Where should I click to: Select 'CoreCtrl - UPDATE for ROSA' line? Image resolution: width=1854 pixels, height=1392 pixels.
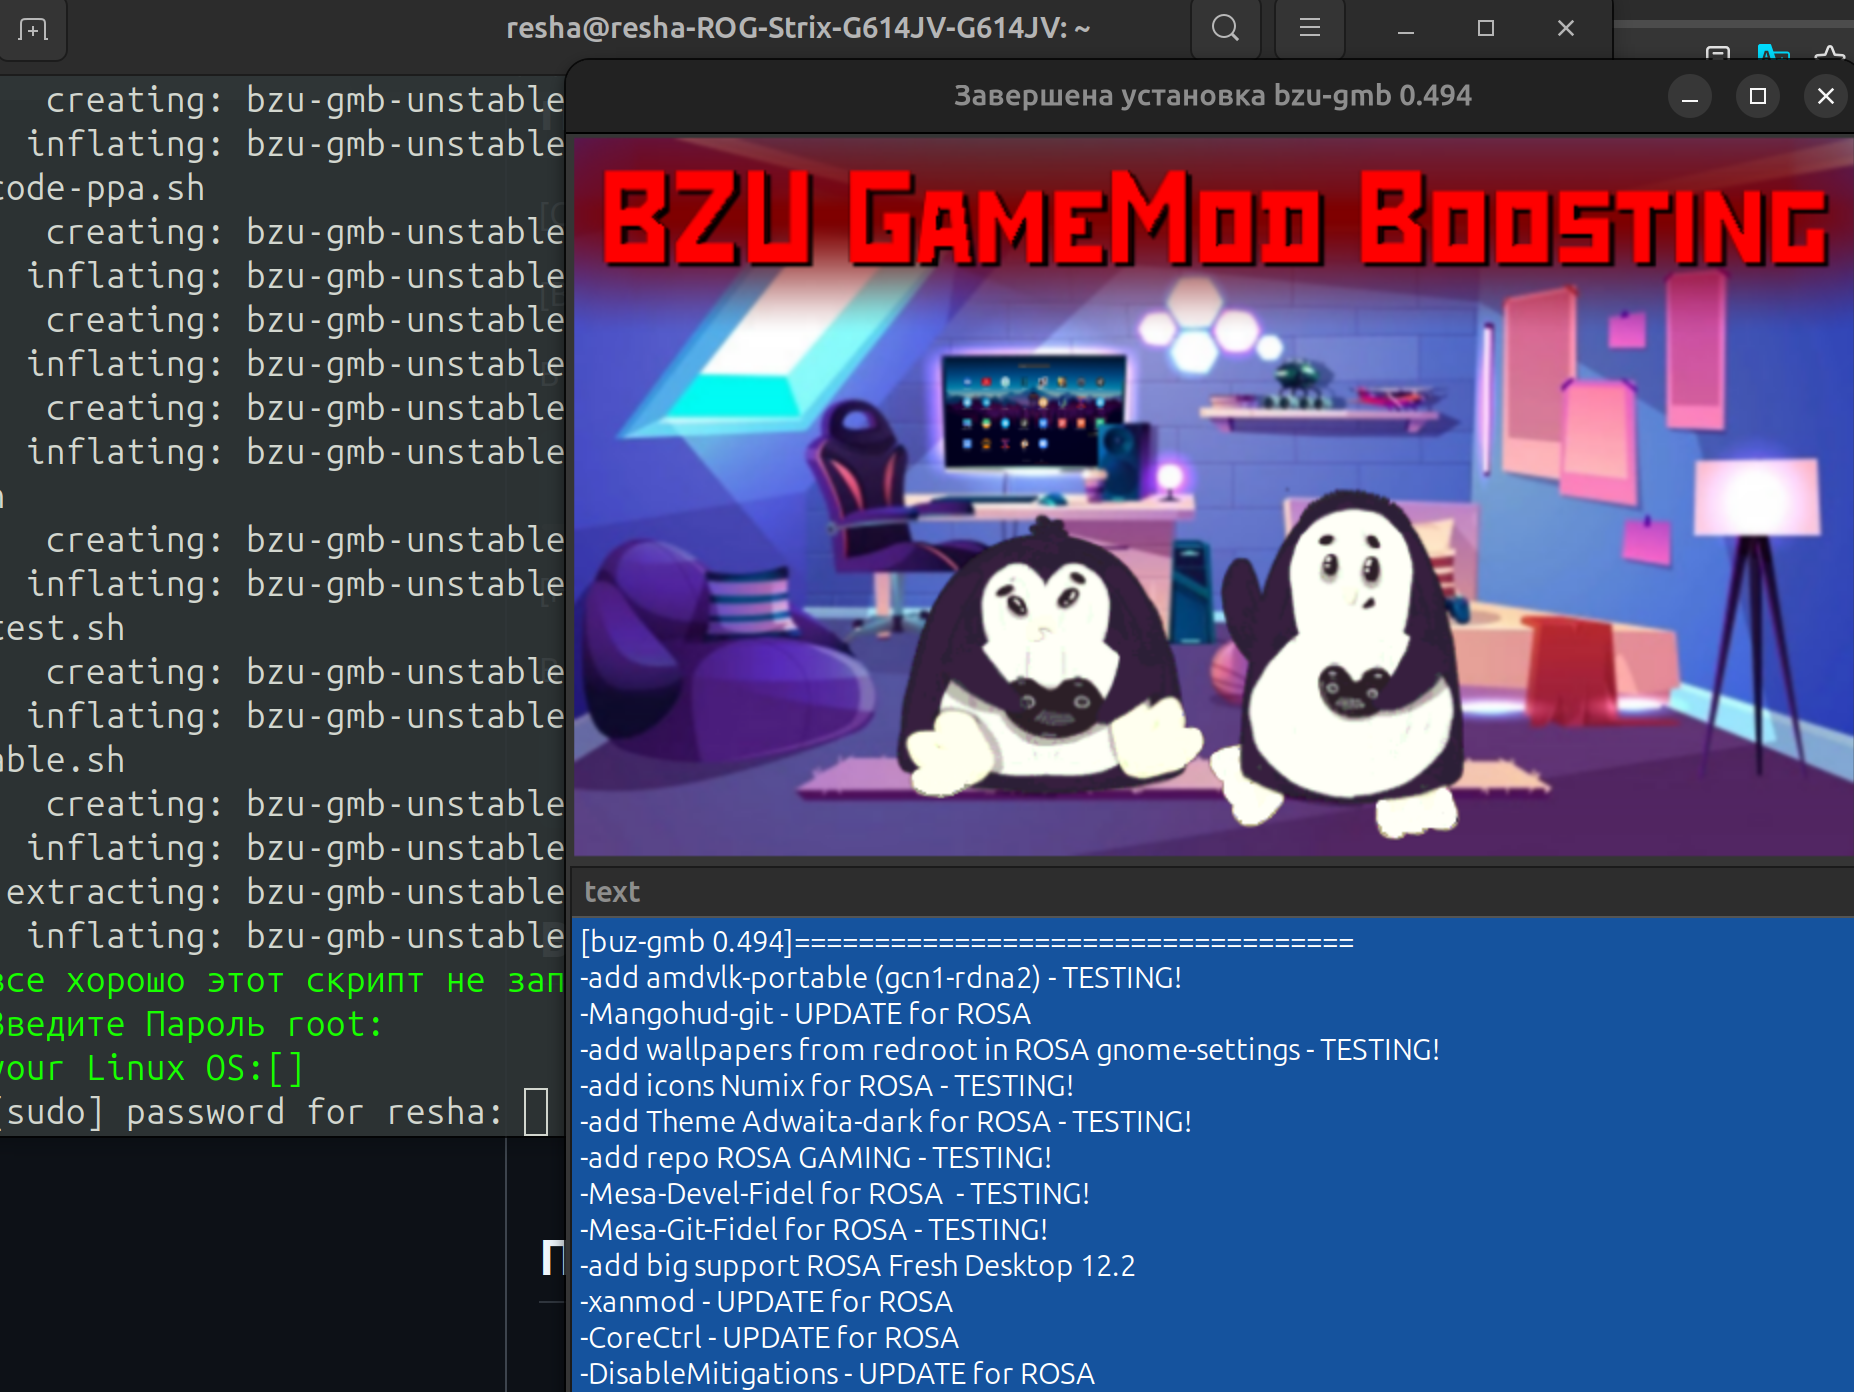[1213, 1338]
